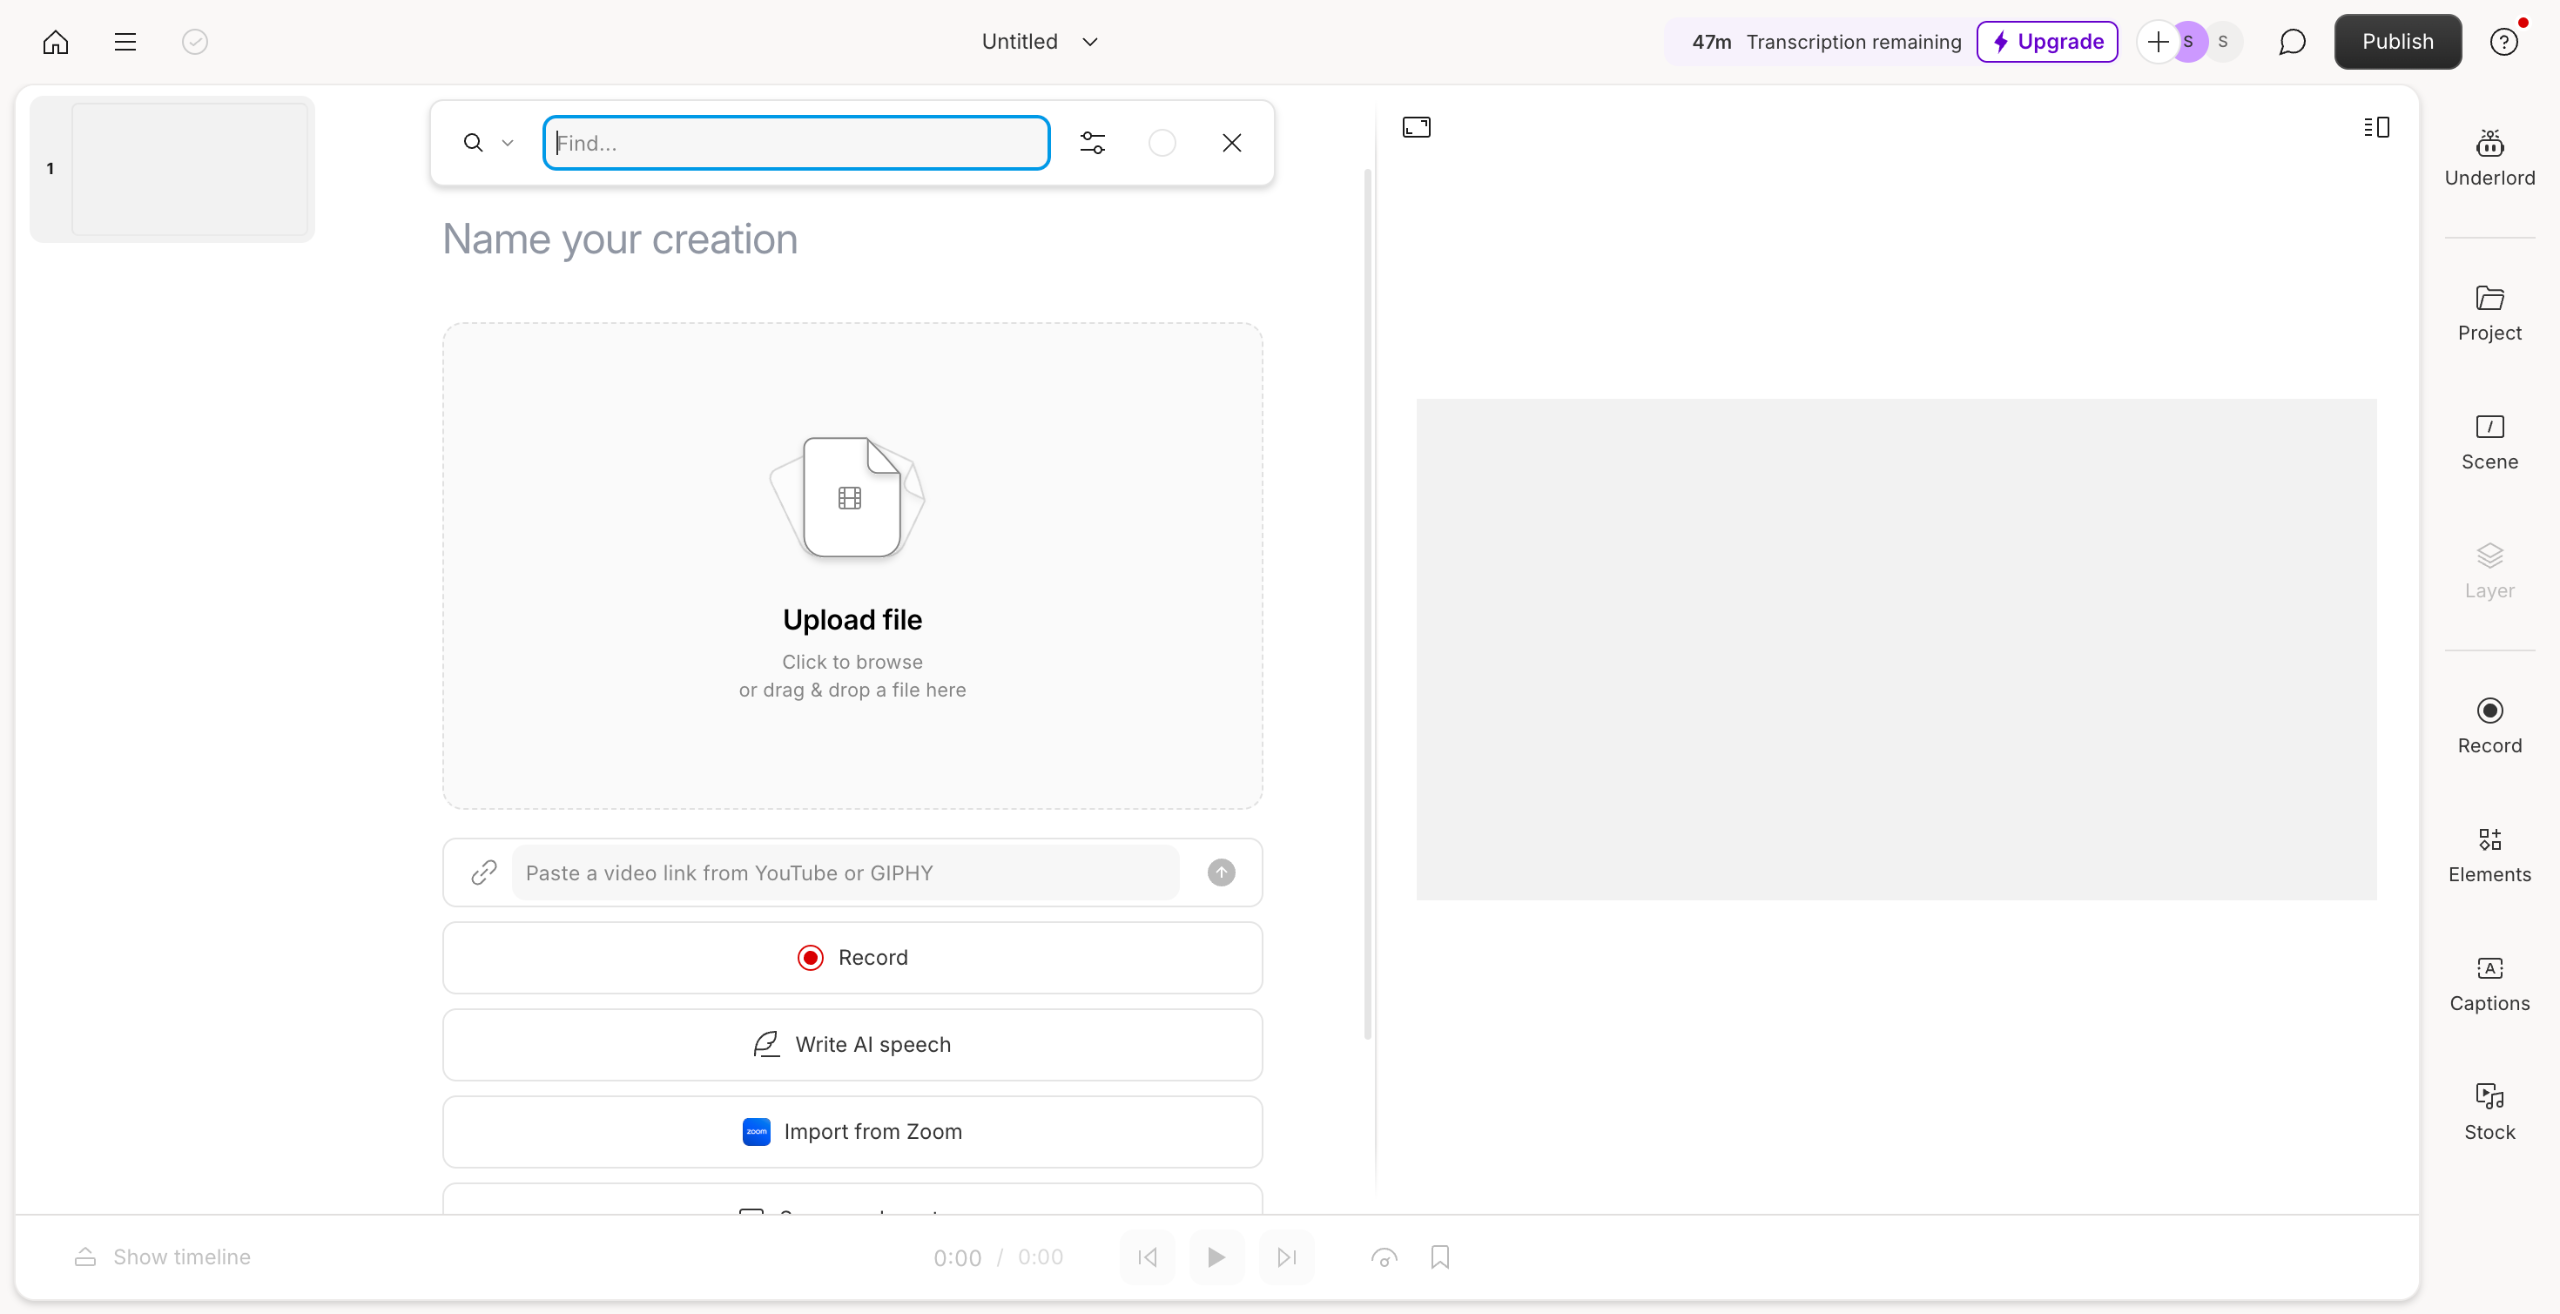Open the hamburger main menu
This screenshot has width=2560, height=1314.
125,42
